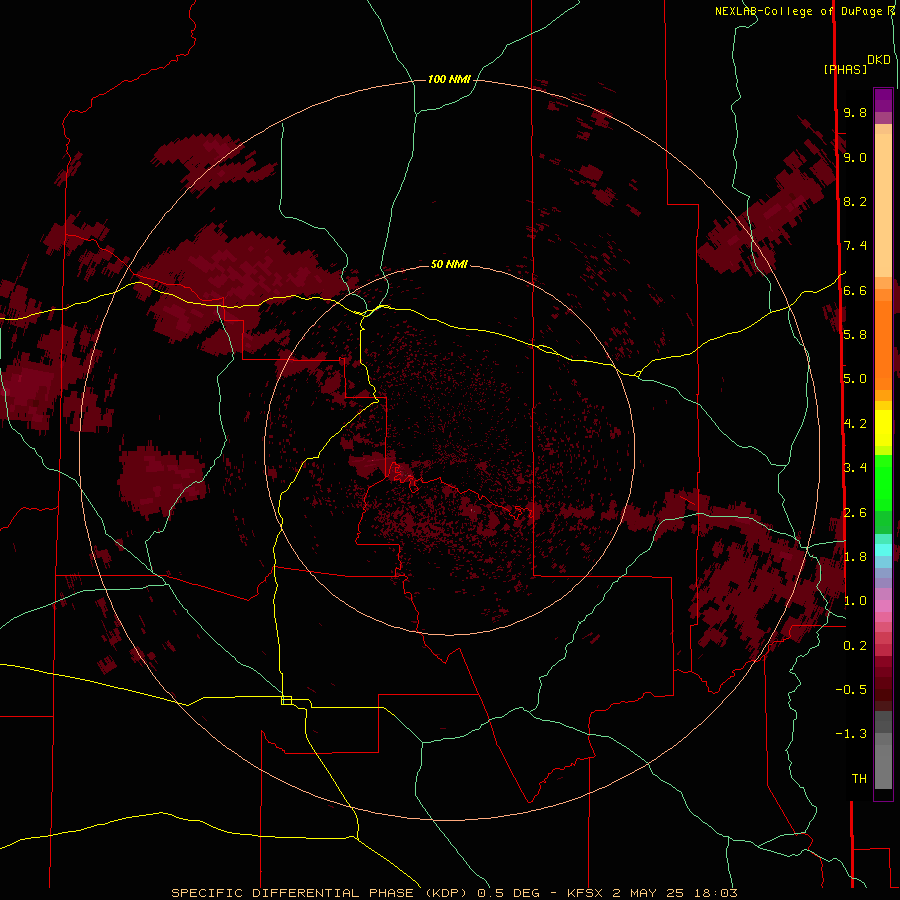
Task: Select the 8.2 value on the legend
Action: [855, 201]
